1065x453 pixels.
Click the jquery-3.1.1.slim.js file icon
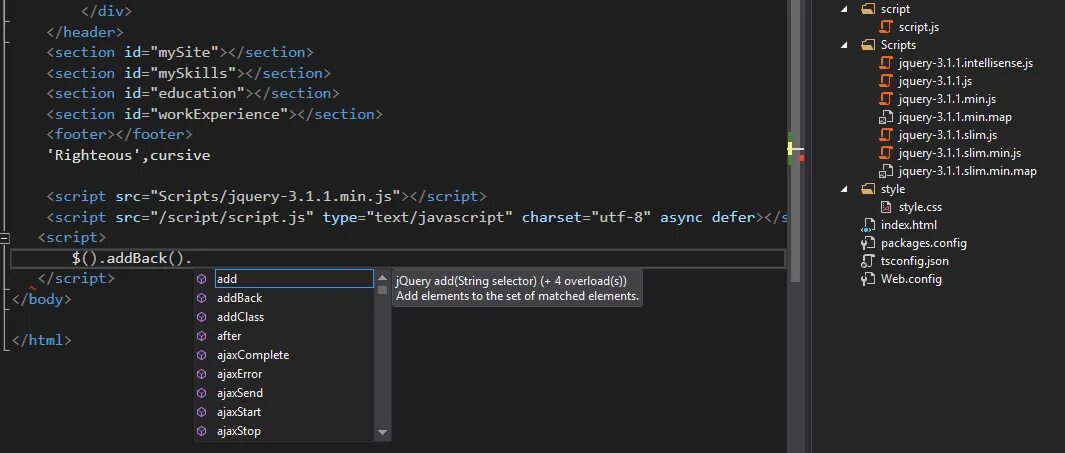886,135
